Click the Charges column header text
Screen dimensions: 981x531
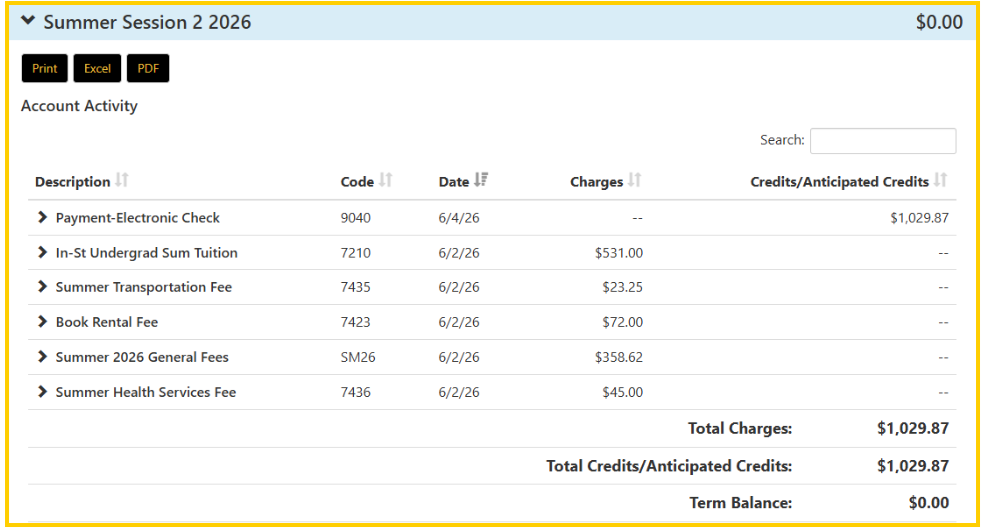click(x=596, y=182)
